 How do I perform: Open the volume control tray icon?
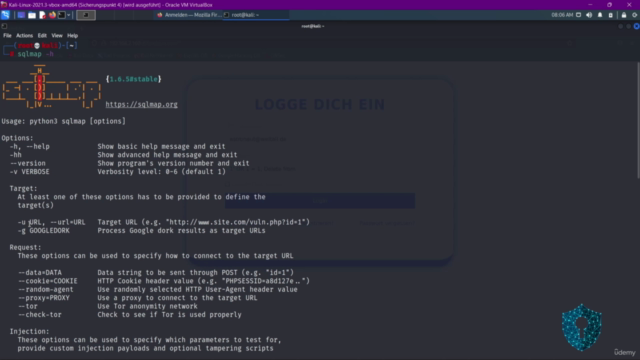[x=589, y=15]
